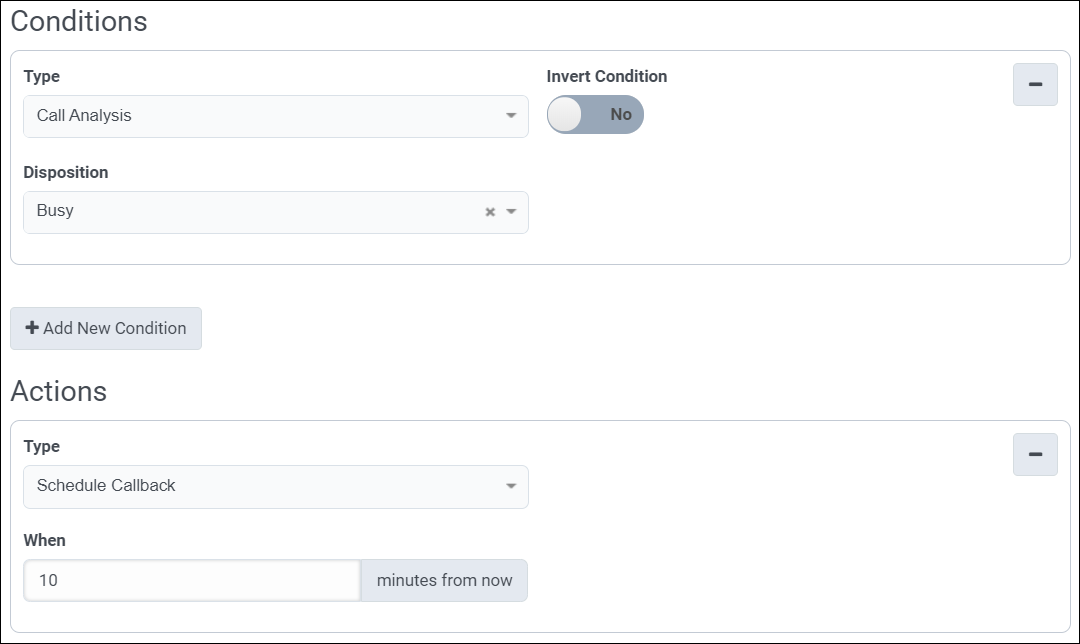Click the When label
1080x644 pixels.
pos(45,541)
